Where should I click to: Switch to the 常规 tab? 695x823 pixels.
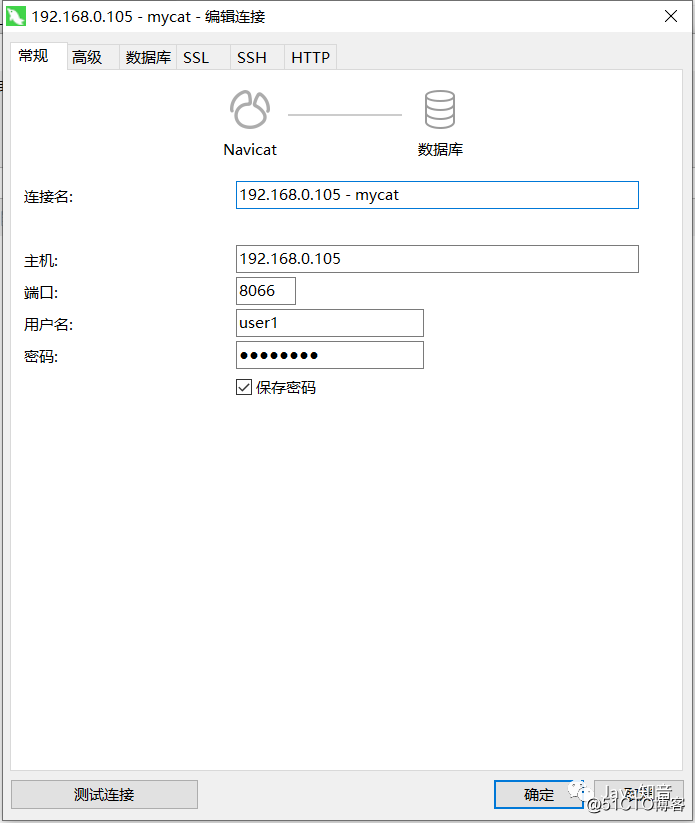tap(38, 56)
